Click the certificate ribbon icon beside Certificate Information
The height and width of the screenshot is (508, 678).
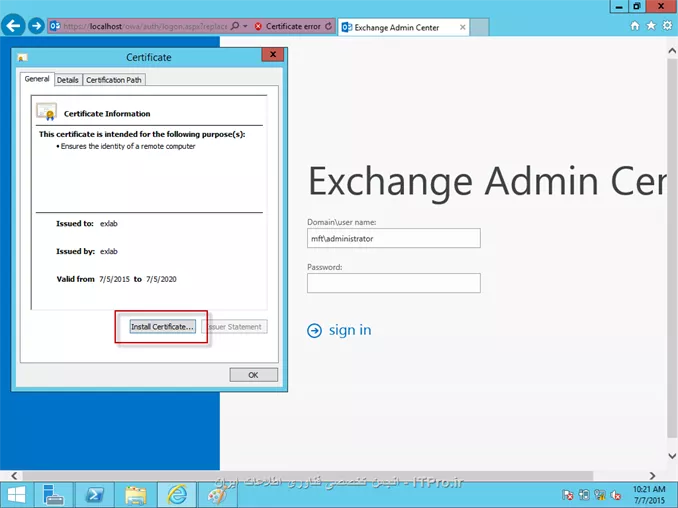click(47, 112)
